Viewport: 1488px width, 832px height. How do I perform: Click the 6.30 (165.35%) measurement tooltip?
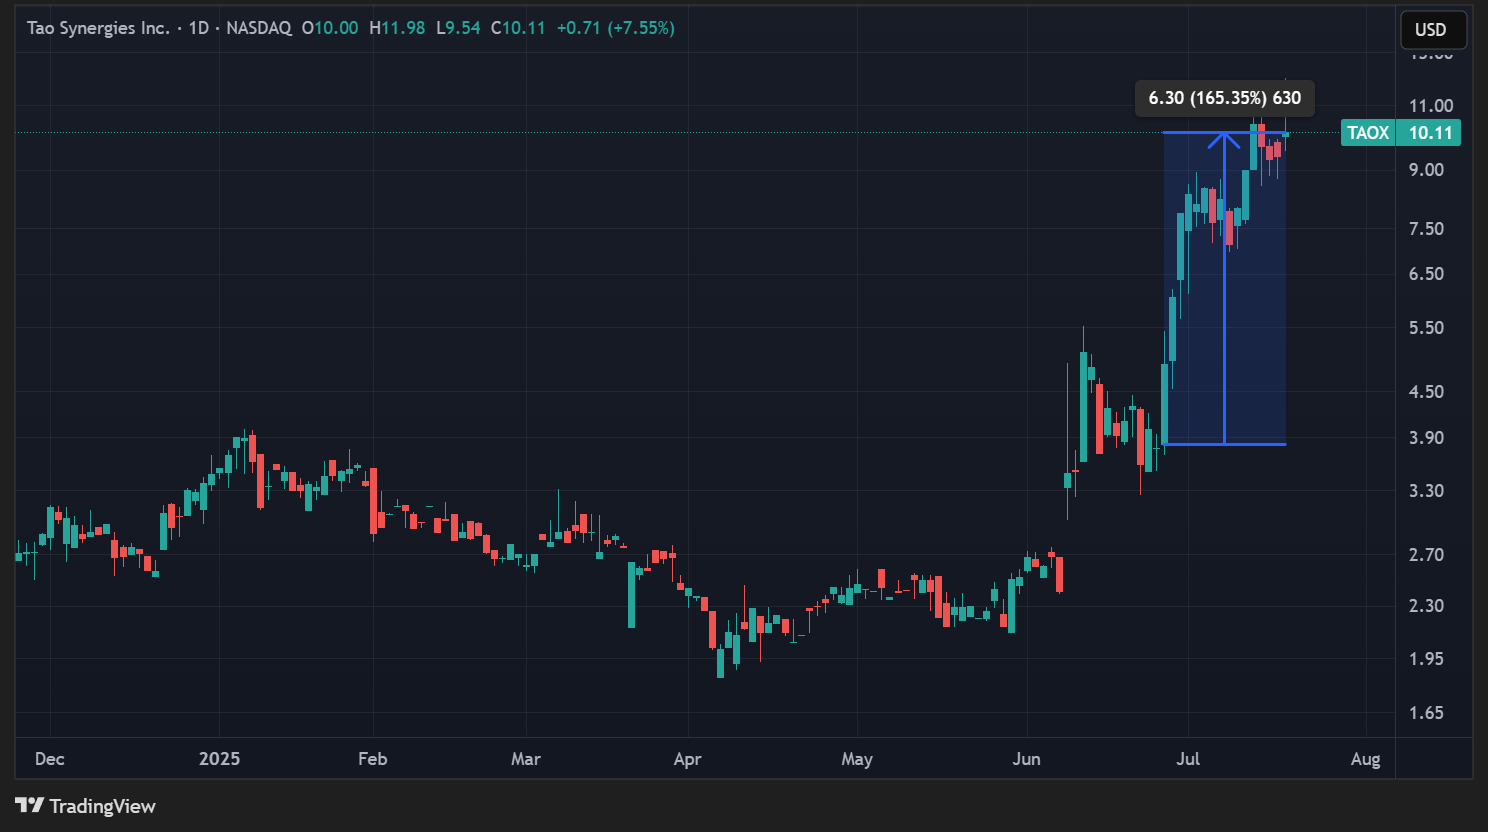tap(1224, 98)
